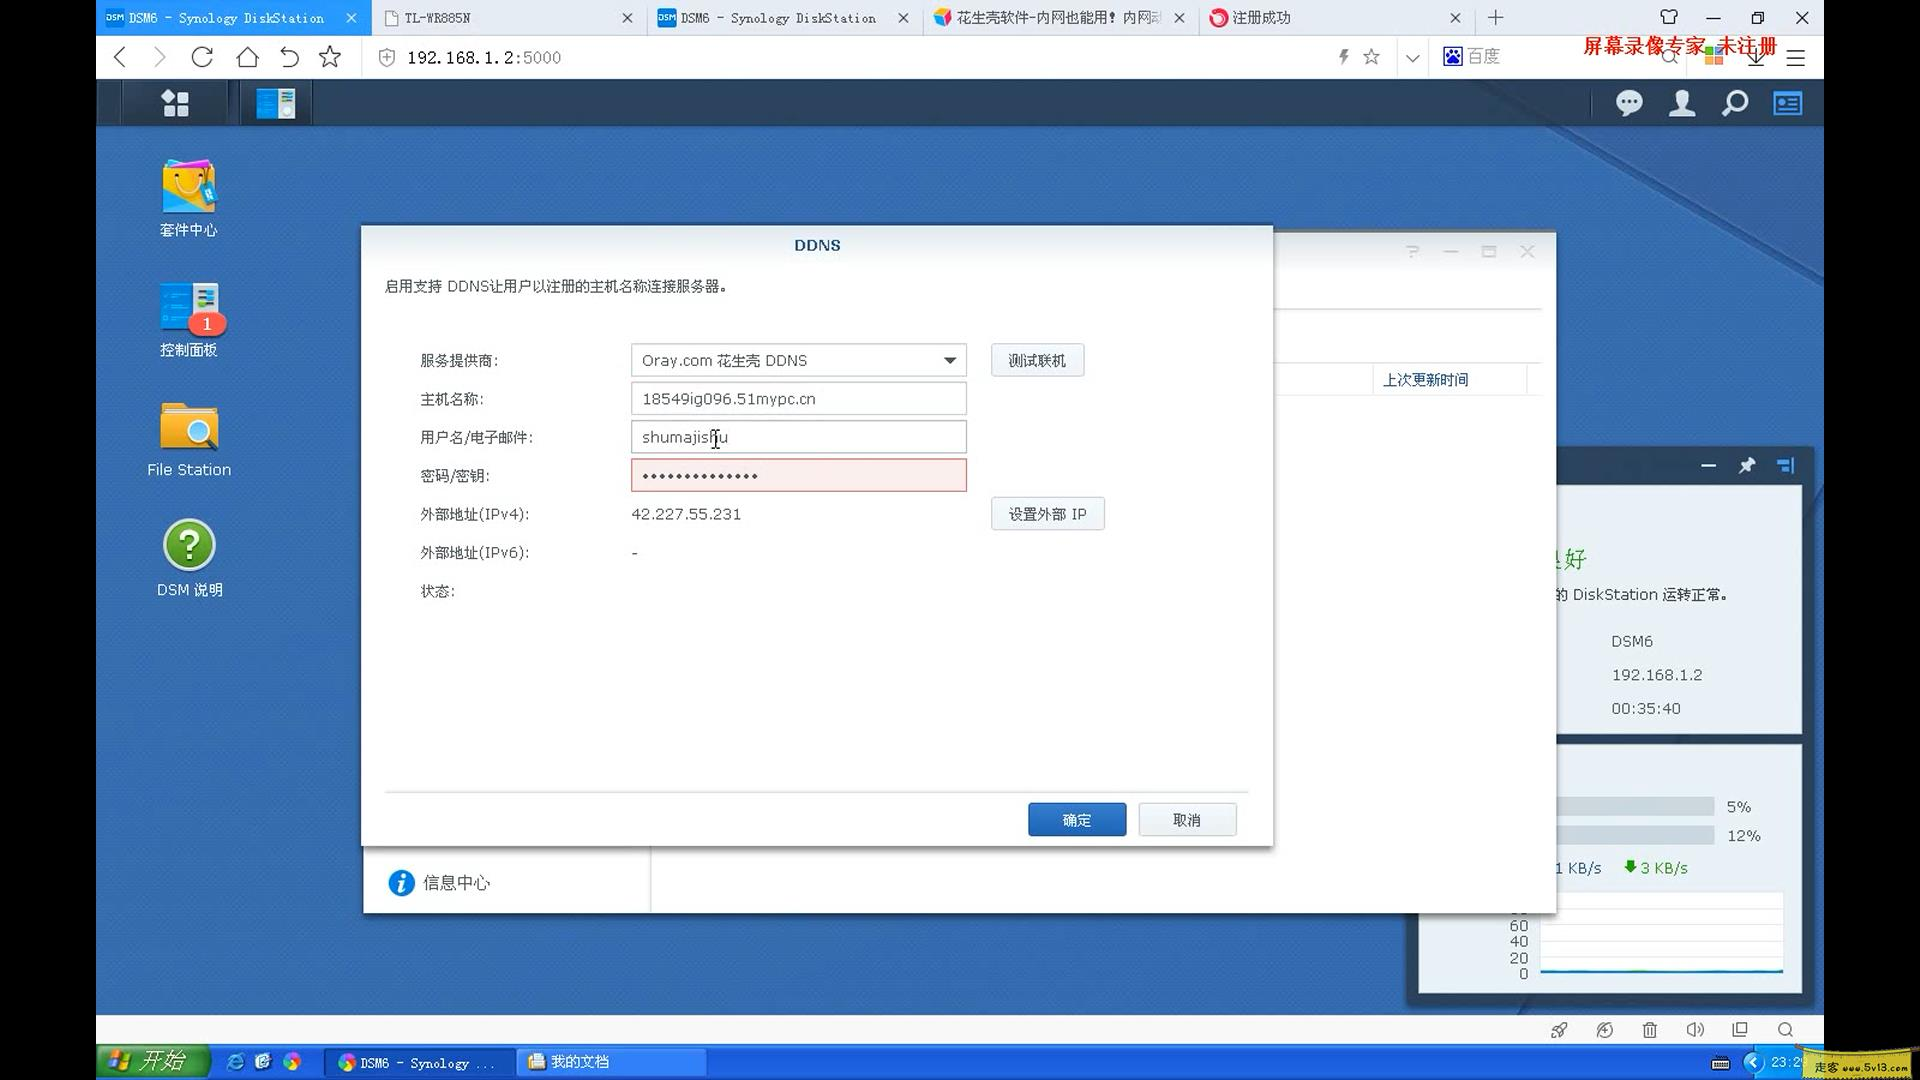Open the Control Panel taskbar icon
This screenshot has width=1920, height=1080.
275,102
